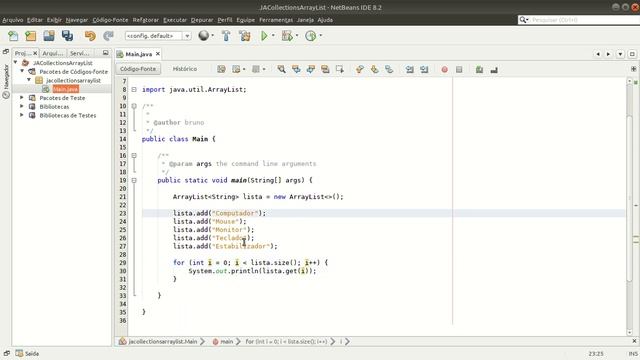The image size is (640, 360).
Task: Collapse Pacotes de Códigos-fonte node
Action: (22, 71)
